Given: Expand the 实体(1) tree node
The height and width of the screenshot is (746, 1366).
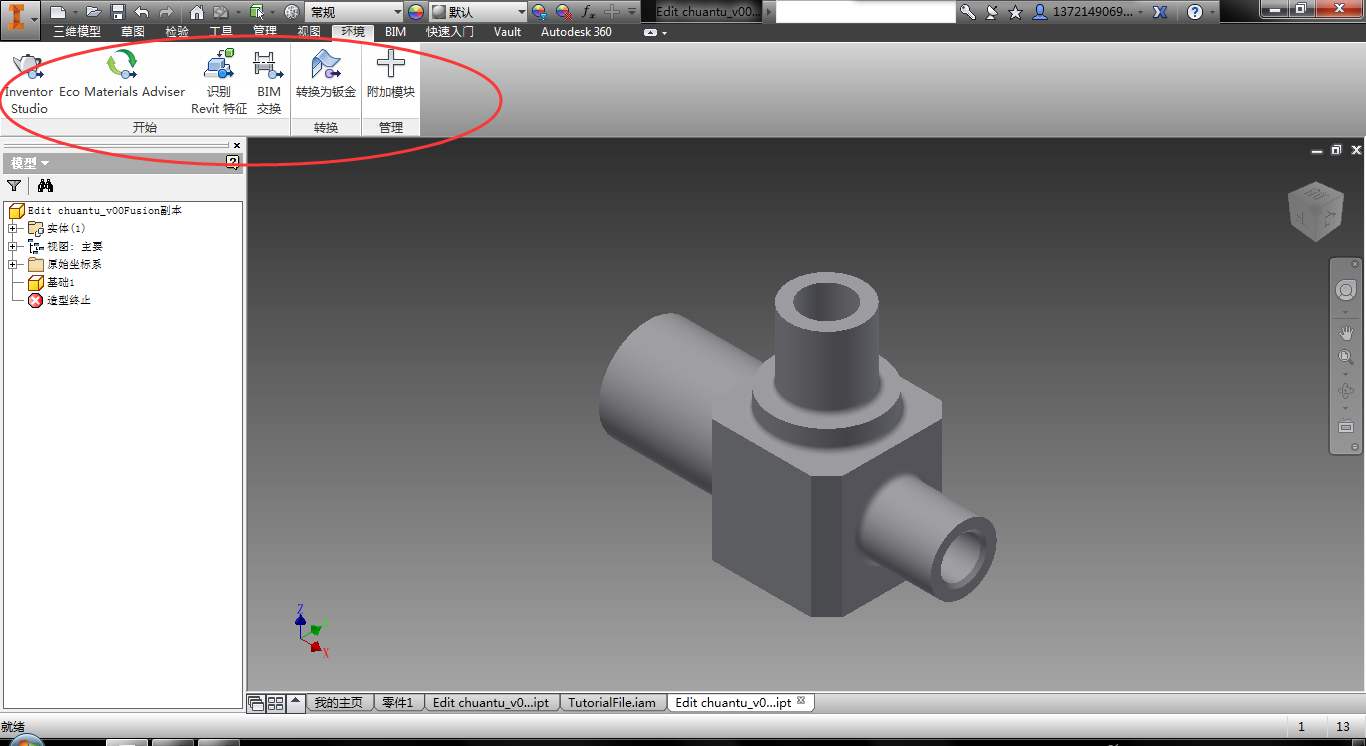Looking at the screenshot, I should pyautogui.click(x=13, y=228).
